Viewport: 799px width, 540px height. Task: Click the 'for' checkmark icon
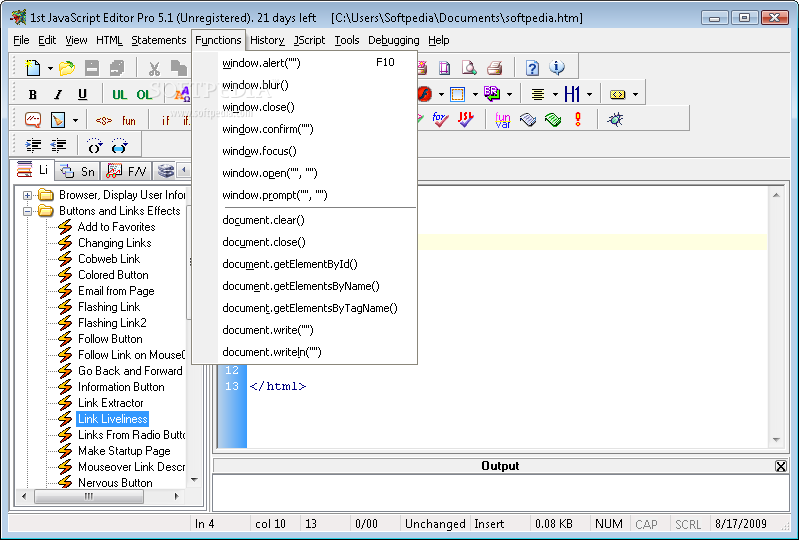click(440, 120)
